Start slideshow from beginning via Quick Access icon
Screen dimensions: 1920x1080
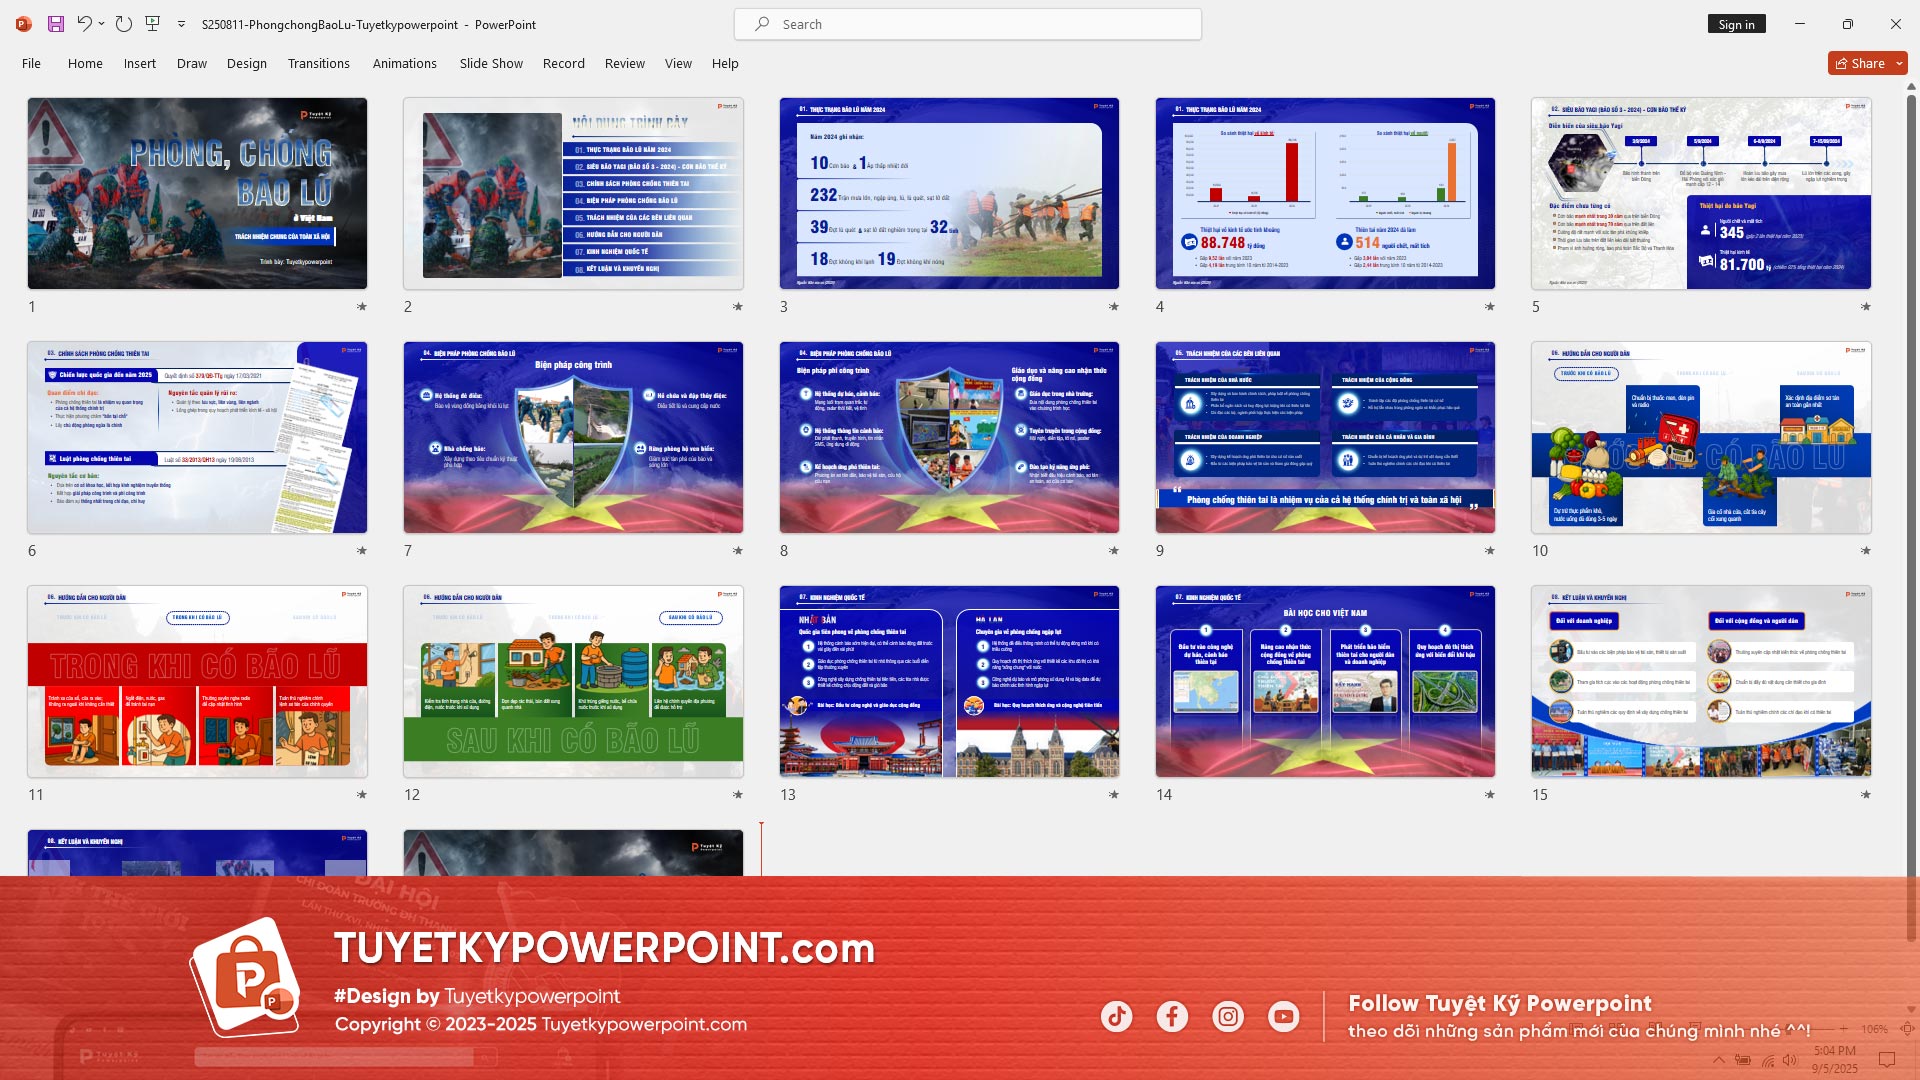coord(153,24)
